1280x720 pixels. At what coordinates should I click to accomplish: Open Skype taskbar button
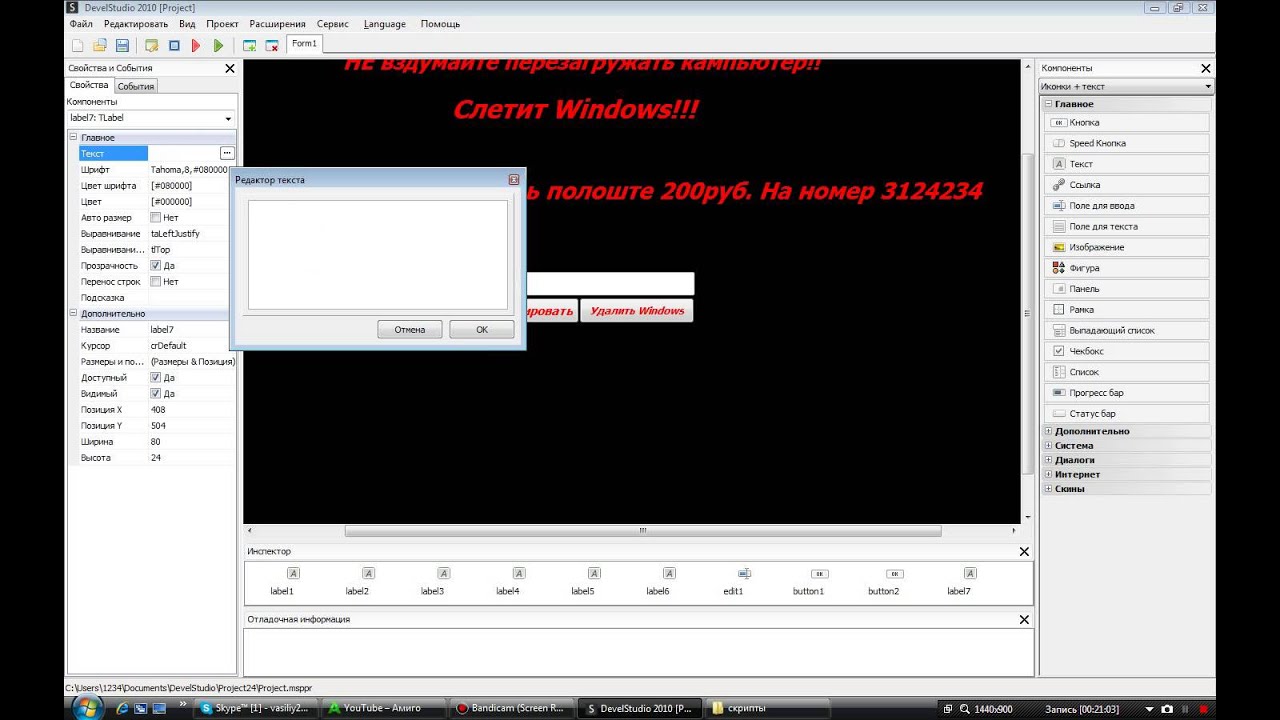[258, 708]
